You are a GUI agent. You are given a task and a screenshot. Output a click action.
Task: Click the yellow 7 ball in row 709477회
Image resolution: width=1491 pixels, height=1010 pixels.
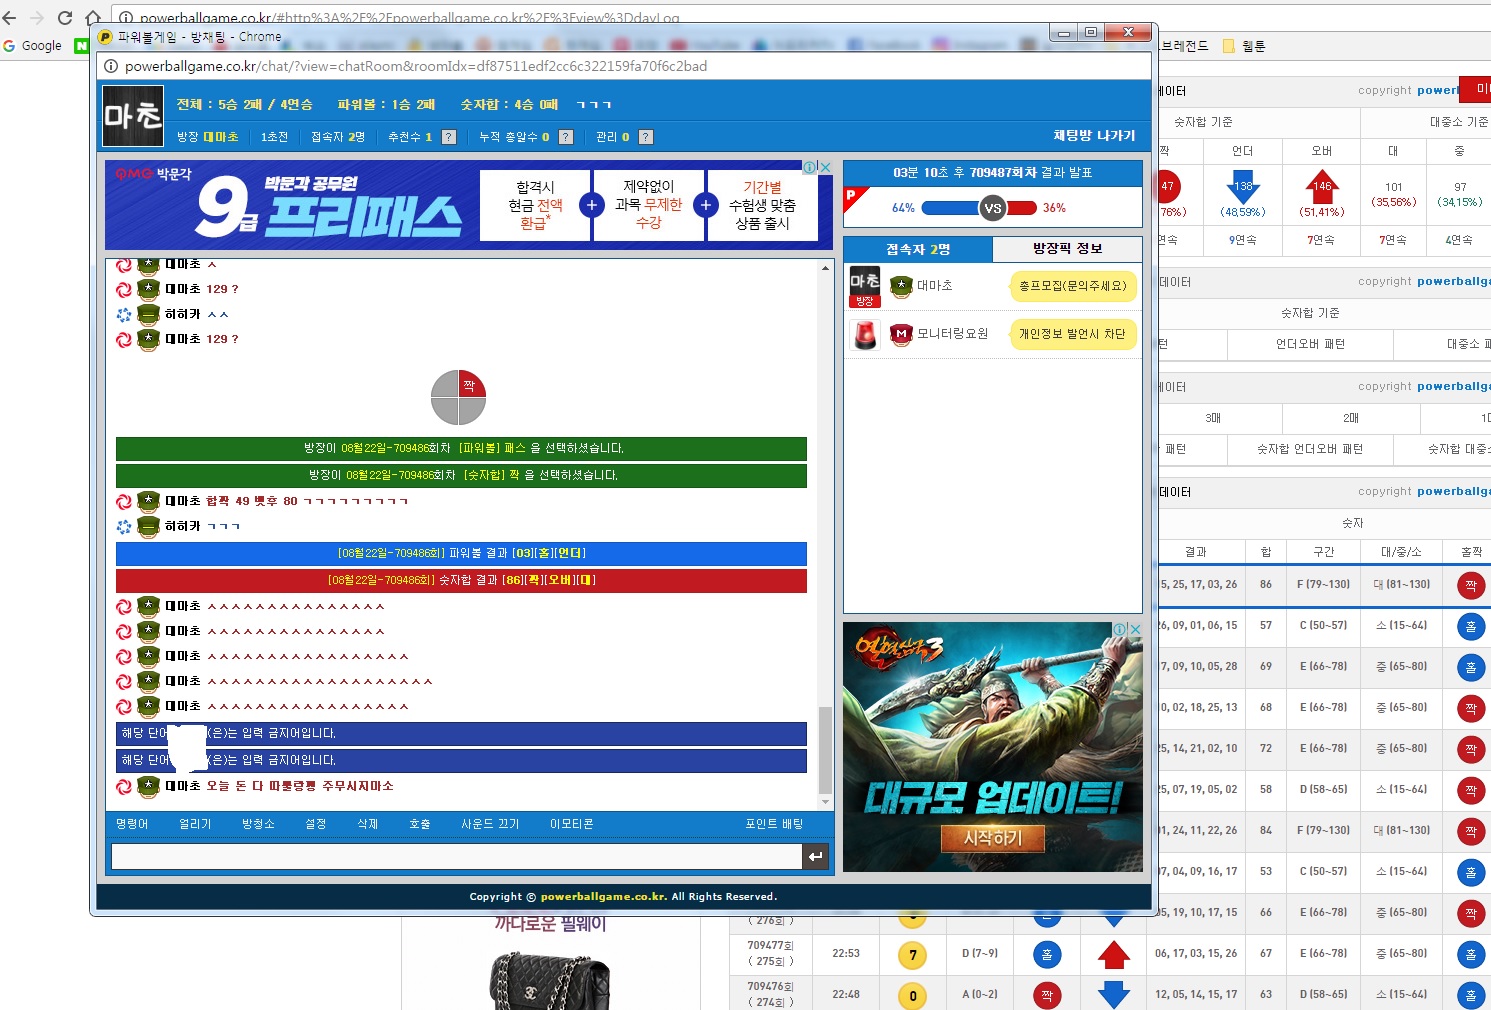912,955
